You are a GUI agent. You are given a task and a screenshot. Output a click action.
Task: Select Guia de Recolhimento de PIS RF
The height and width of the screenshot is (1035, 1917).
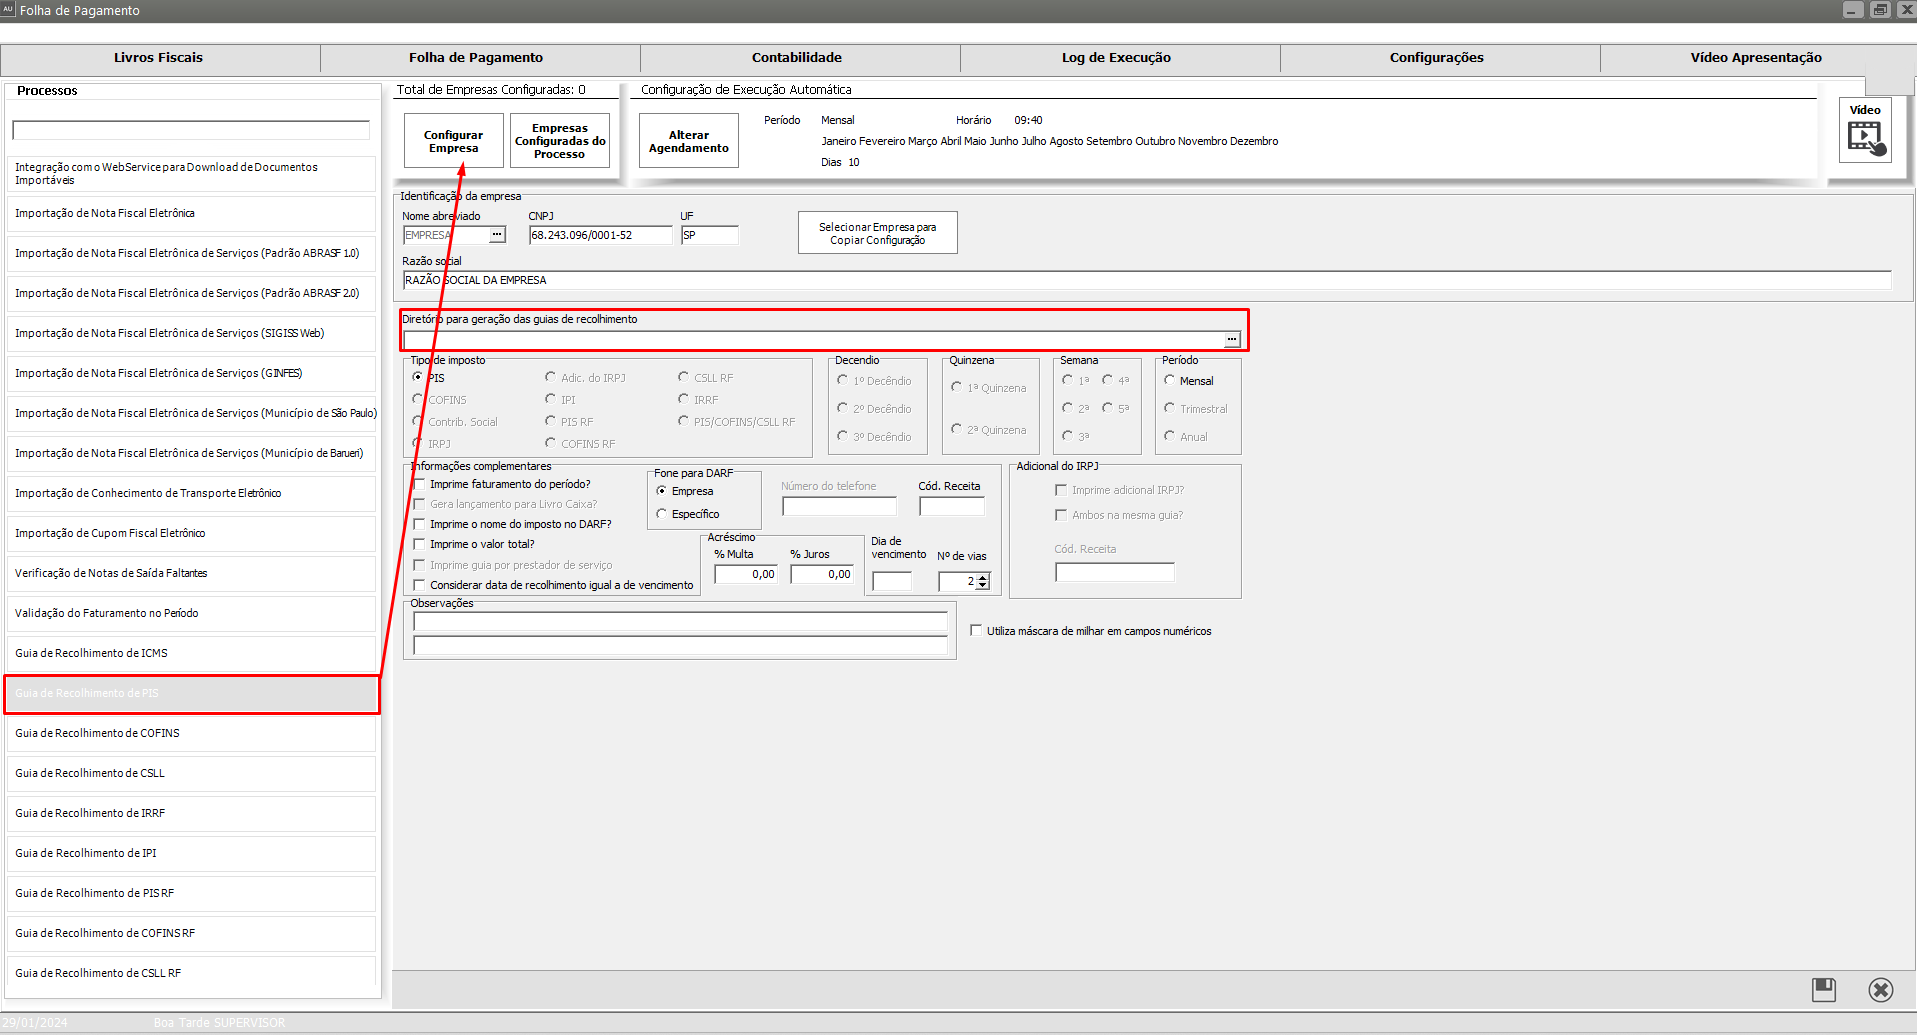click(x=191, y=894)
